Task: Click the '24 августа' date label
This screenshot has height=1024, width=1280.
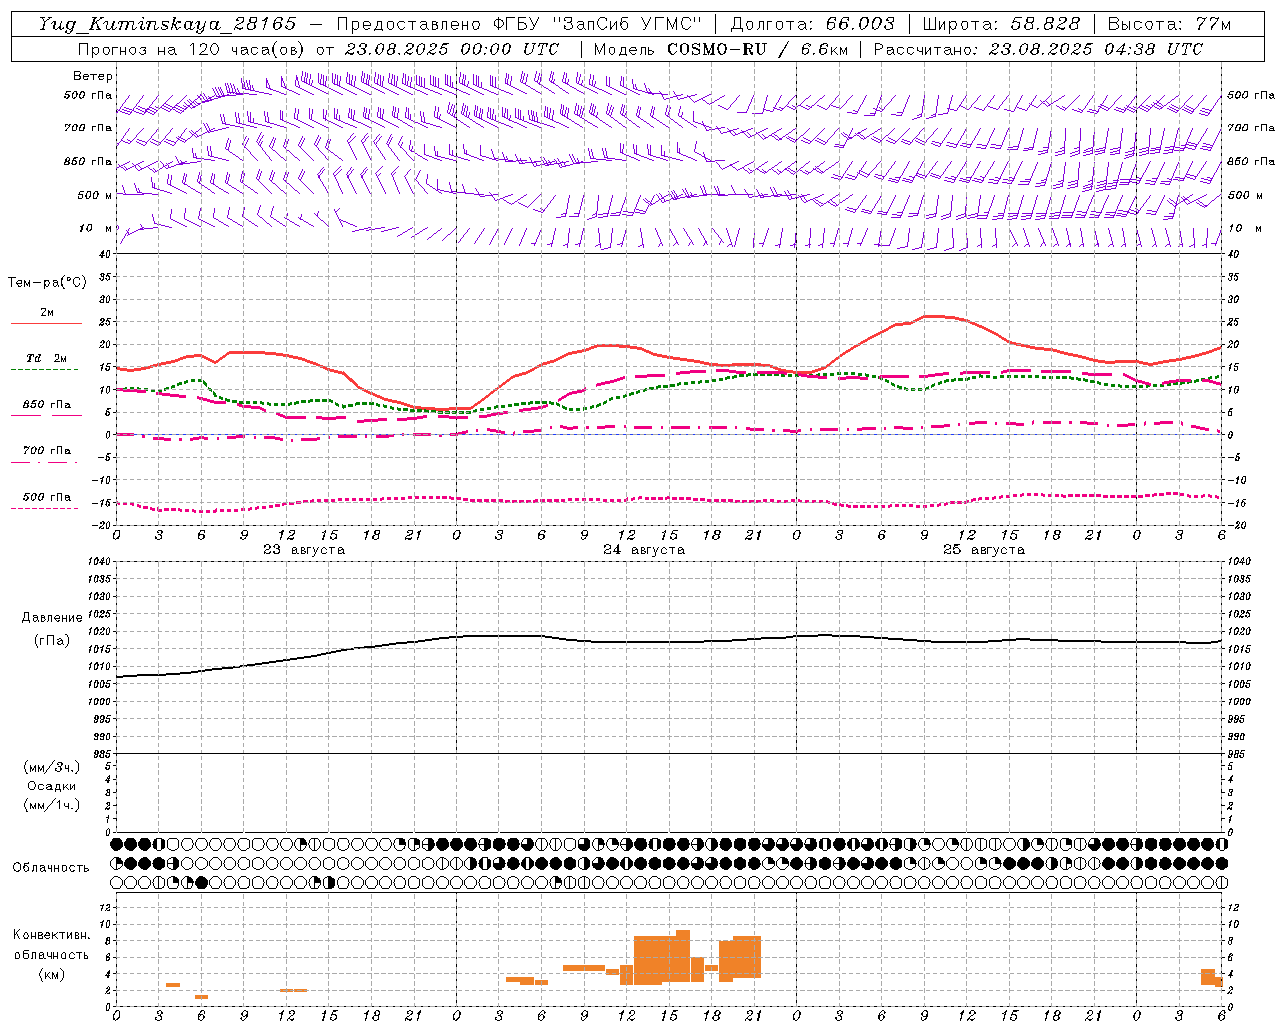Action: (x=644, y=550)
